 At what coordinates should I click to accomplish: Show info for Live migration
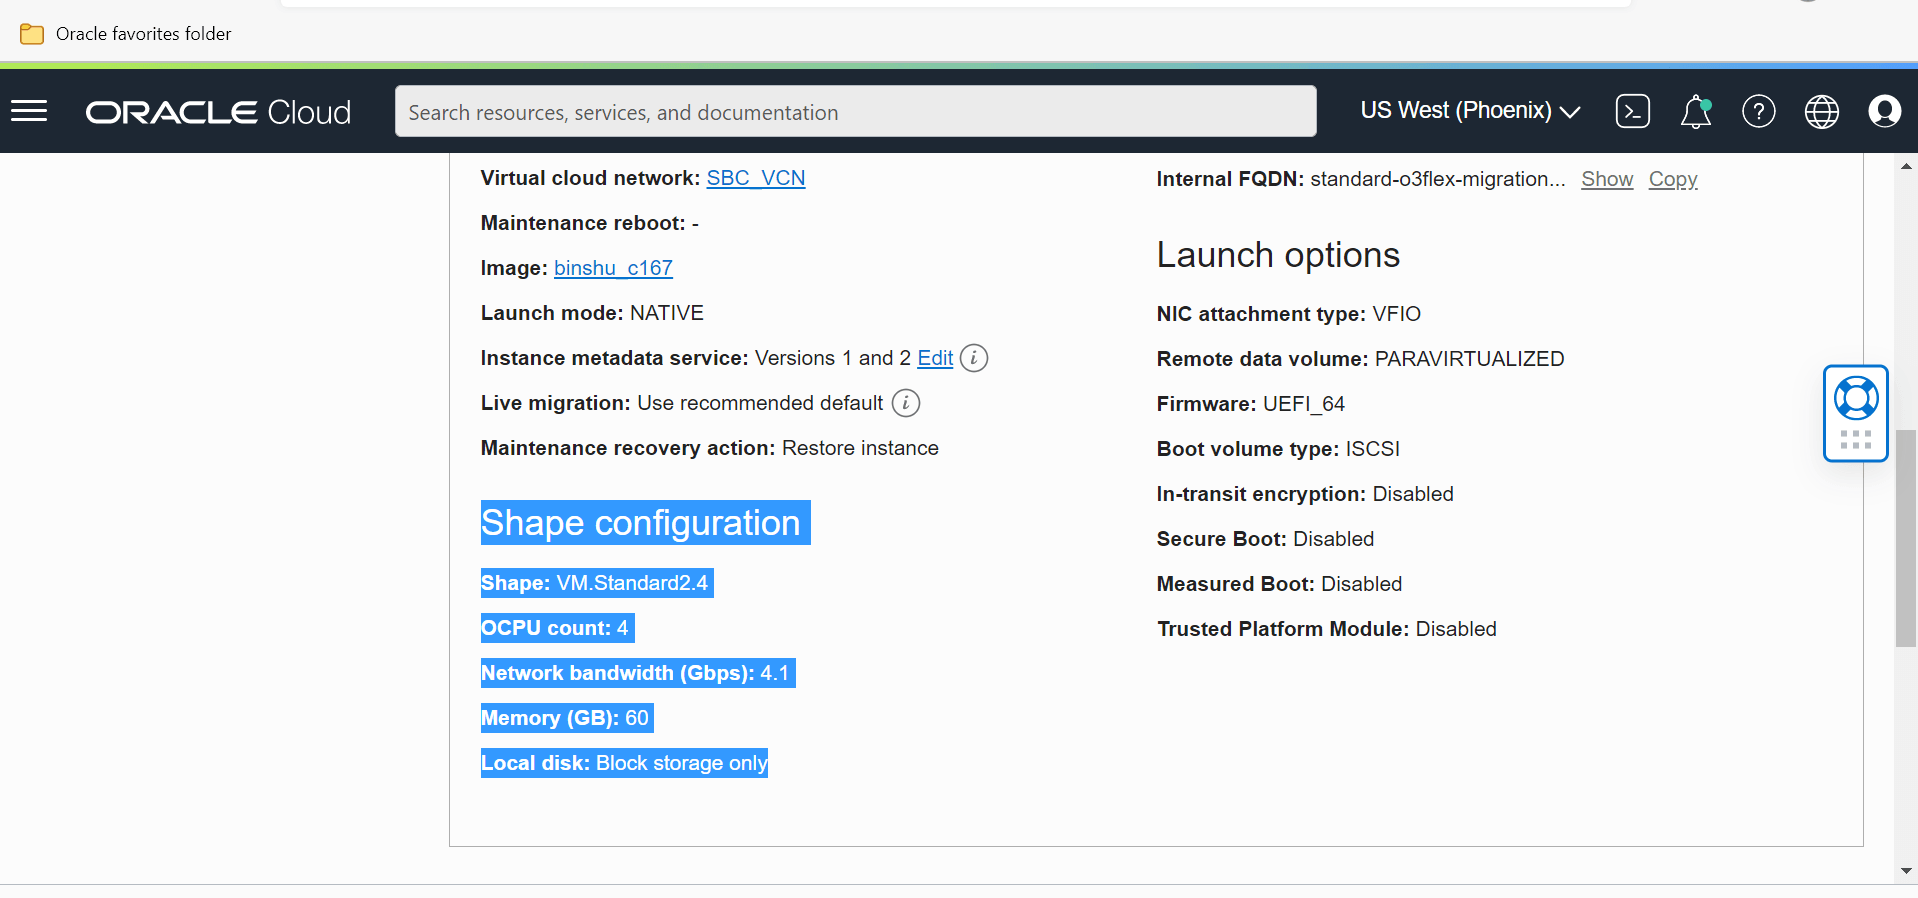906,403
